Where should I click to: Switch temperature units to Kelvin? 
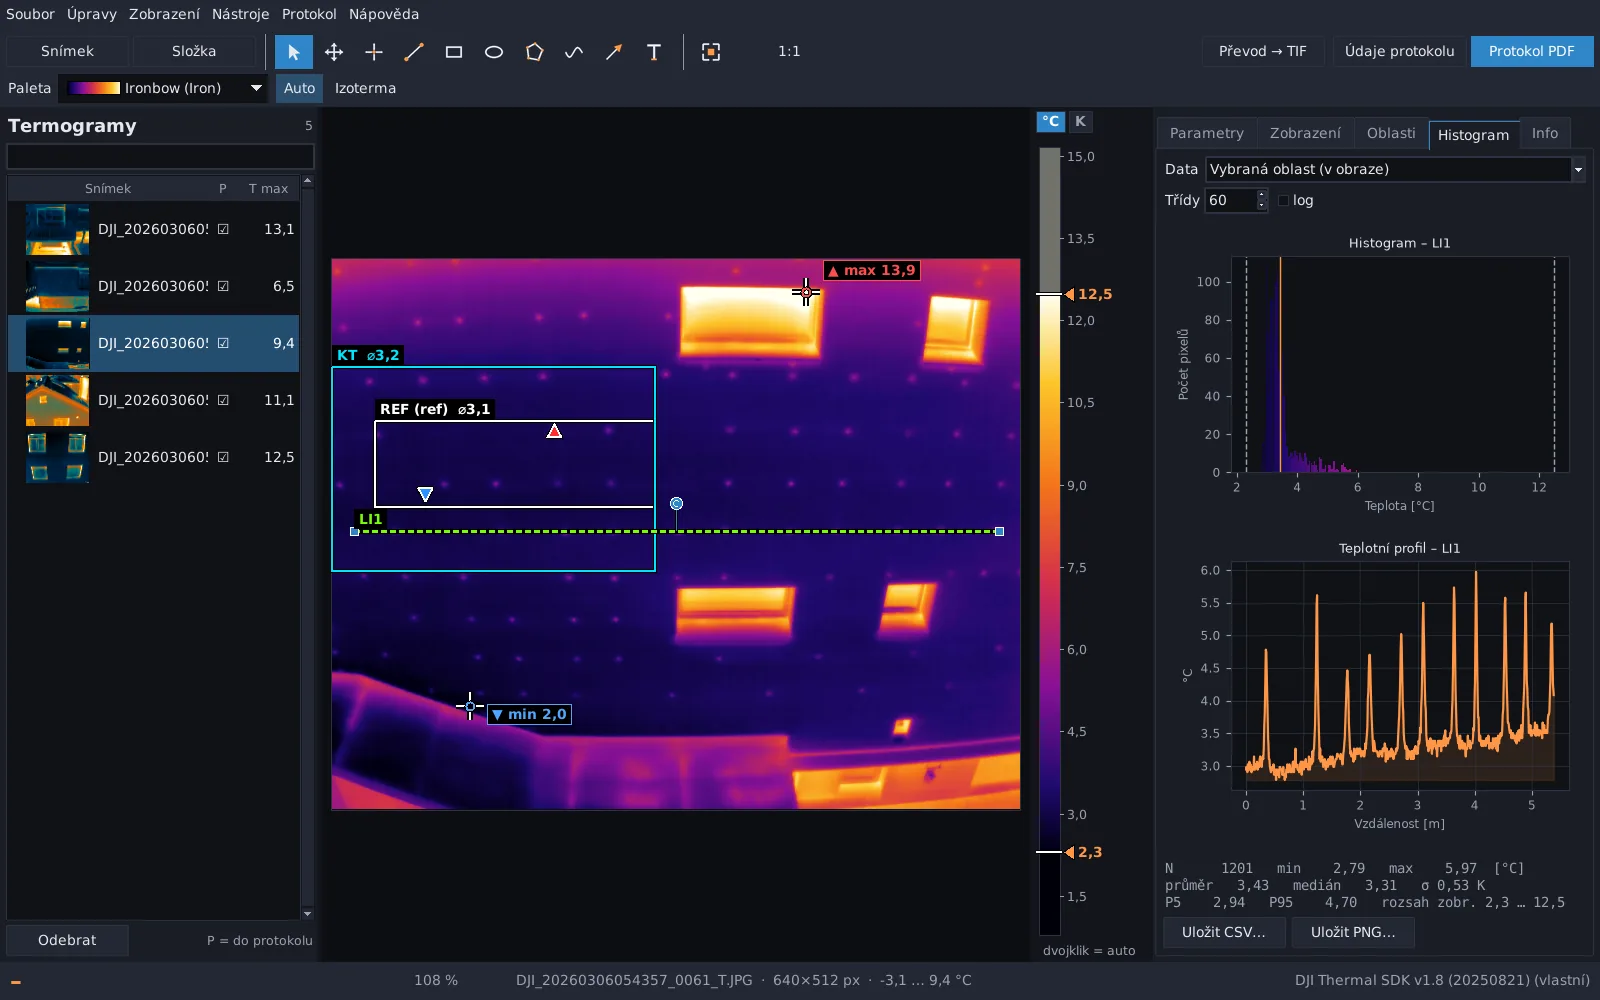point(1080,121)
